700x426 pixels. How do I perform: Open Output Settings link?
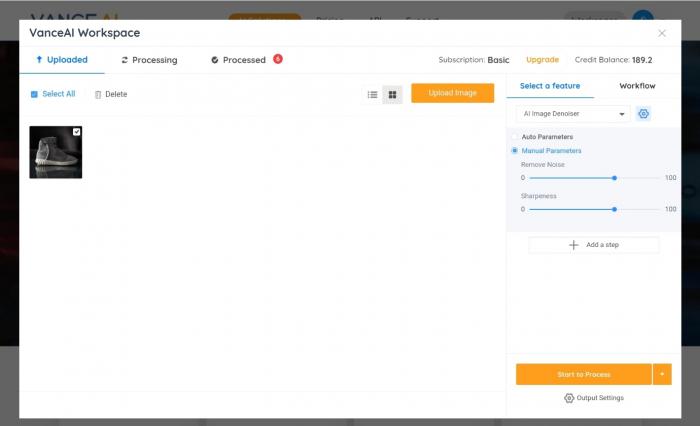[594, 398]
